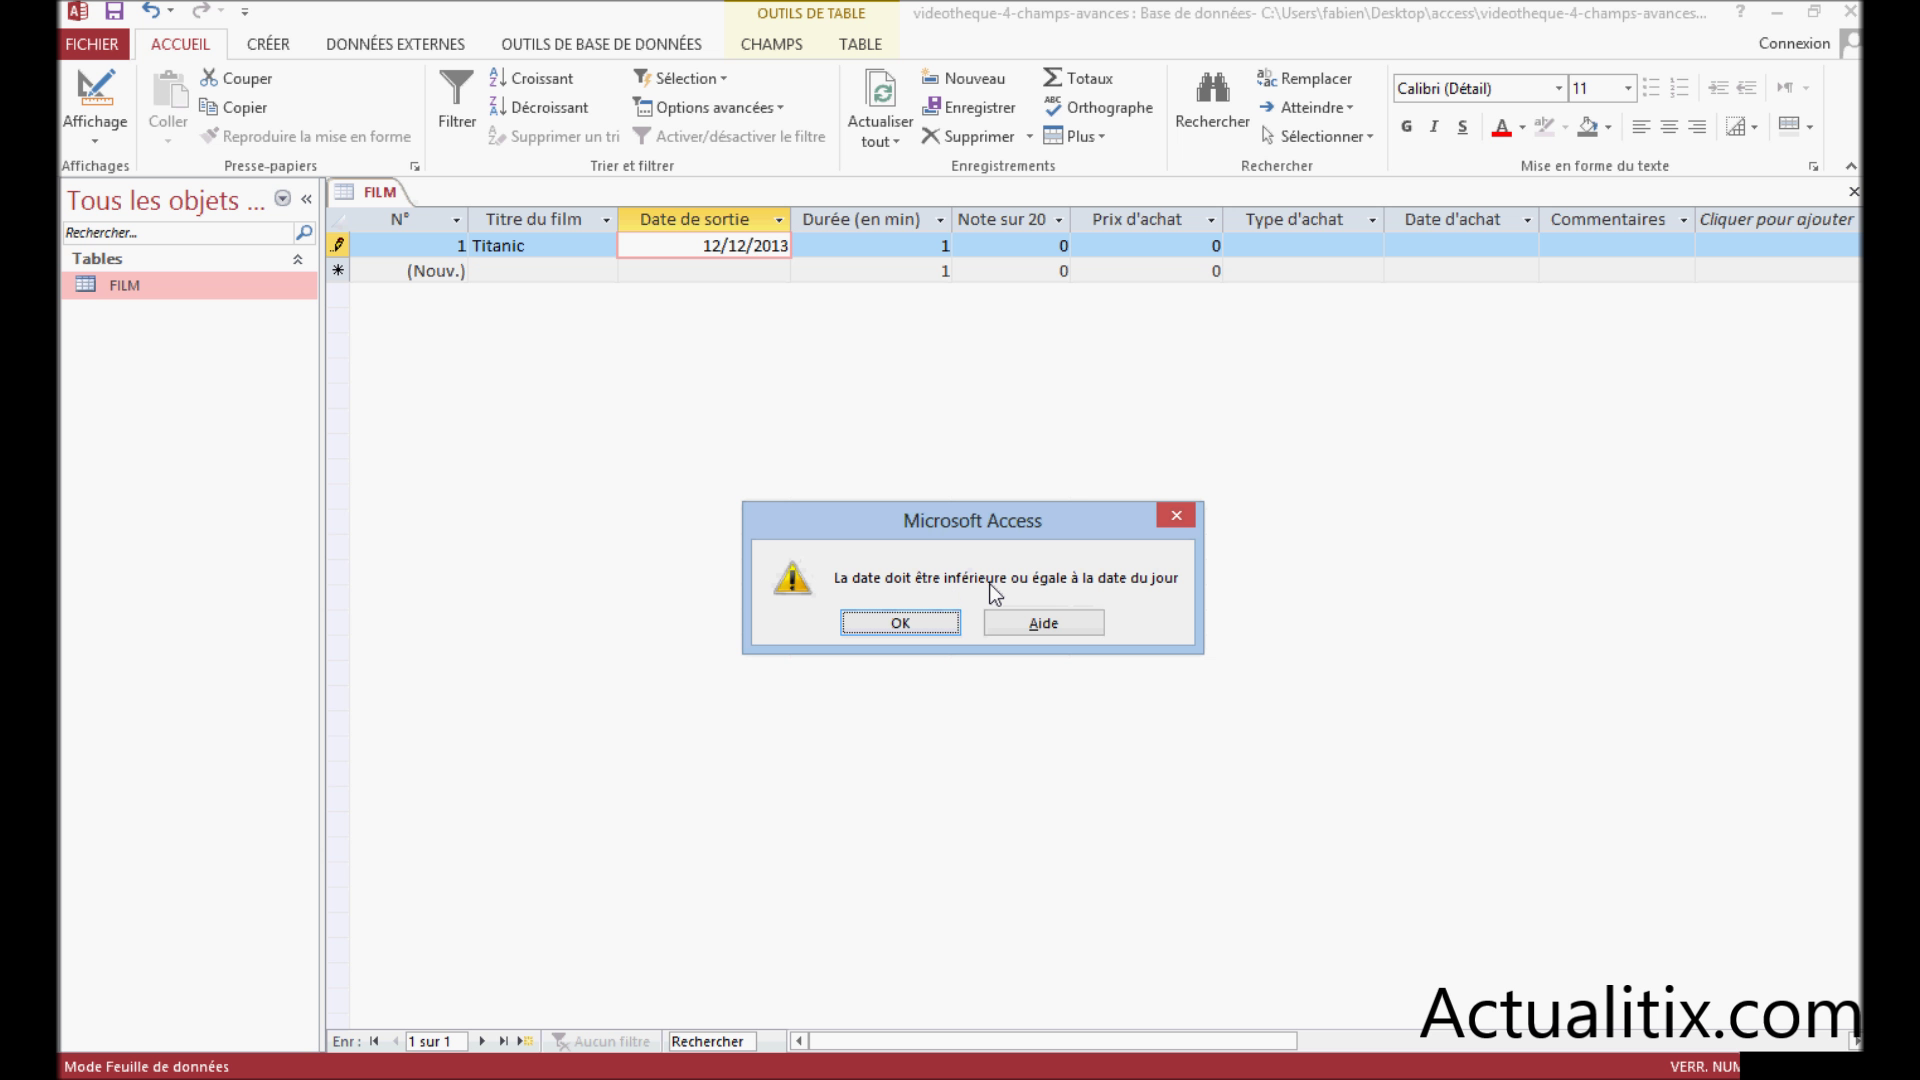This screenshot has width=1920, height=1080.
Task: Go to first record navigation arrow
Action: point(374,1041)
